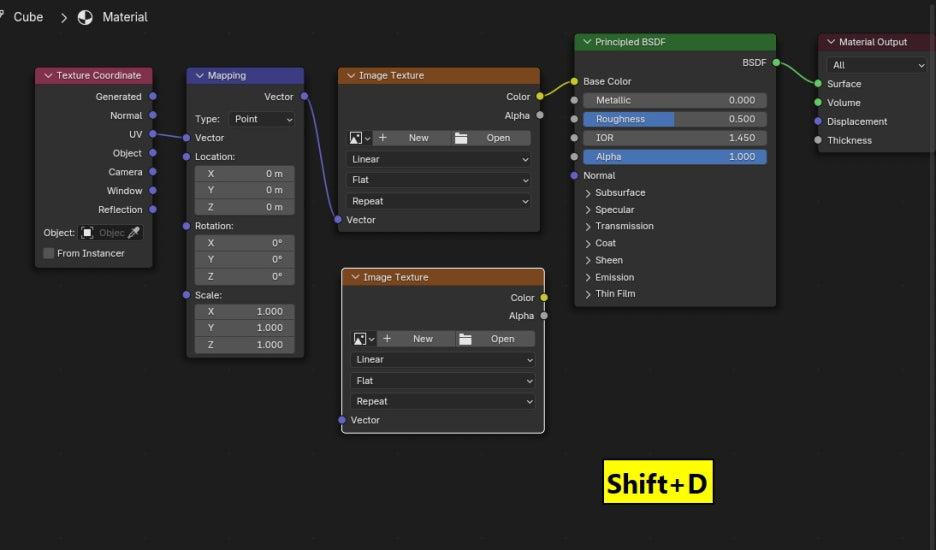The height and width of the screenshot is (550, 936).
Task: Click New button in upper Image Texture node
Action: [x=412, y=138]
